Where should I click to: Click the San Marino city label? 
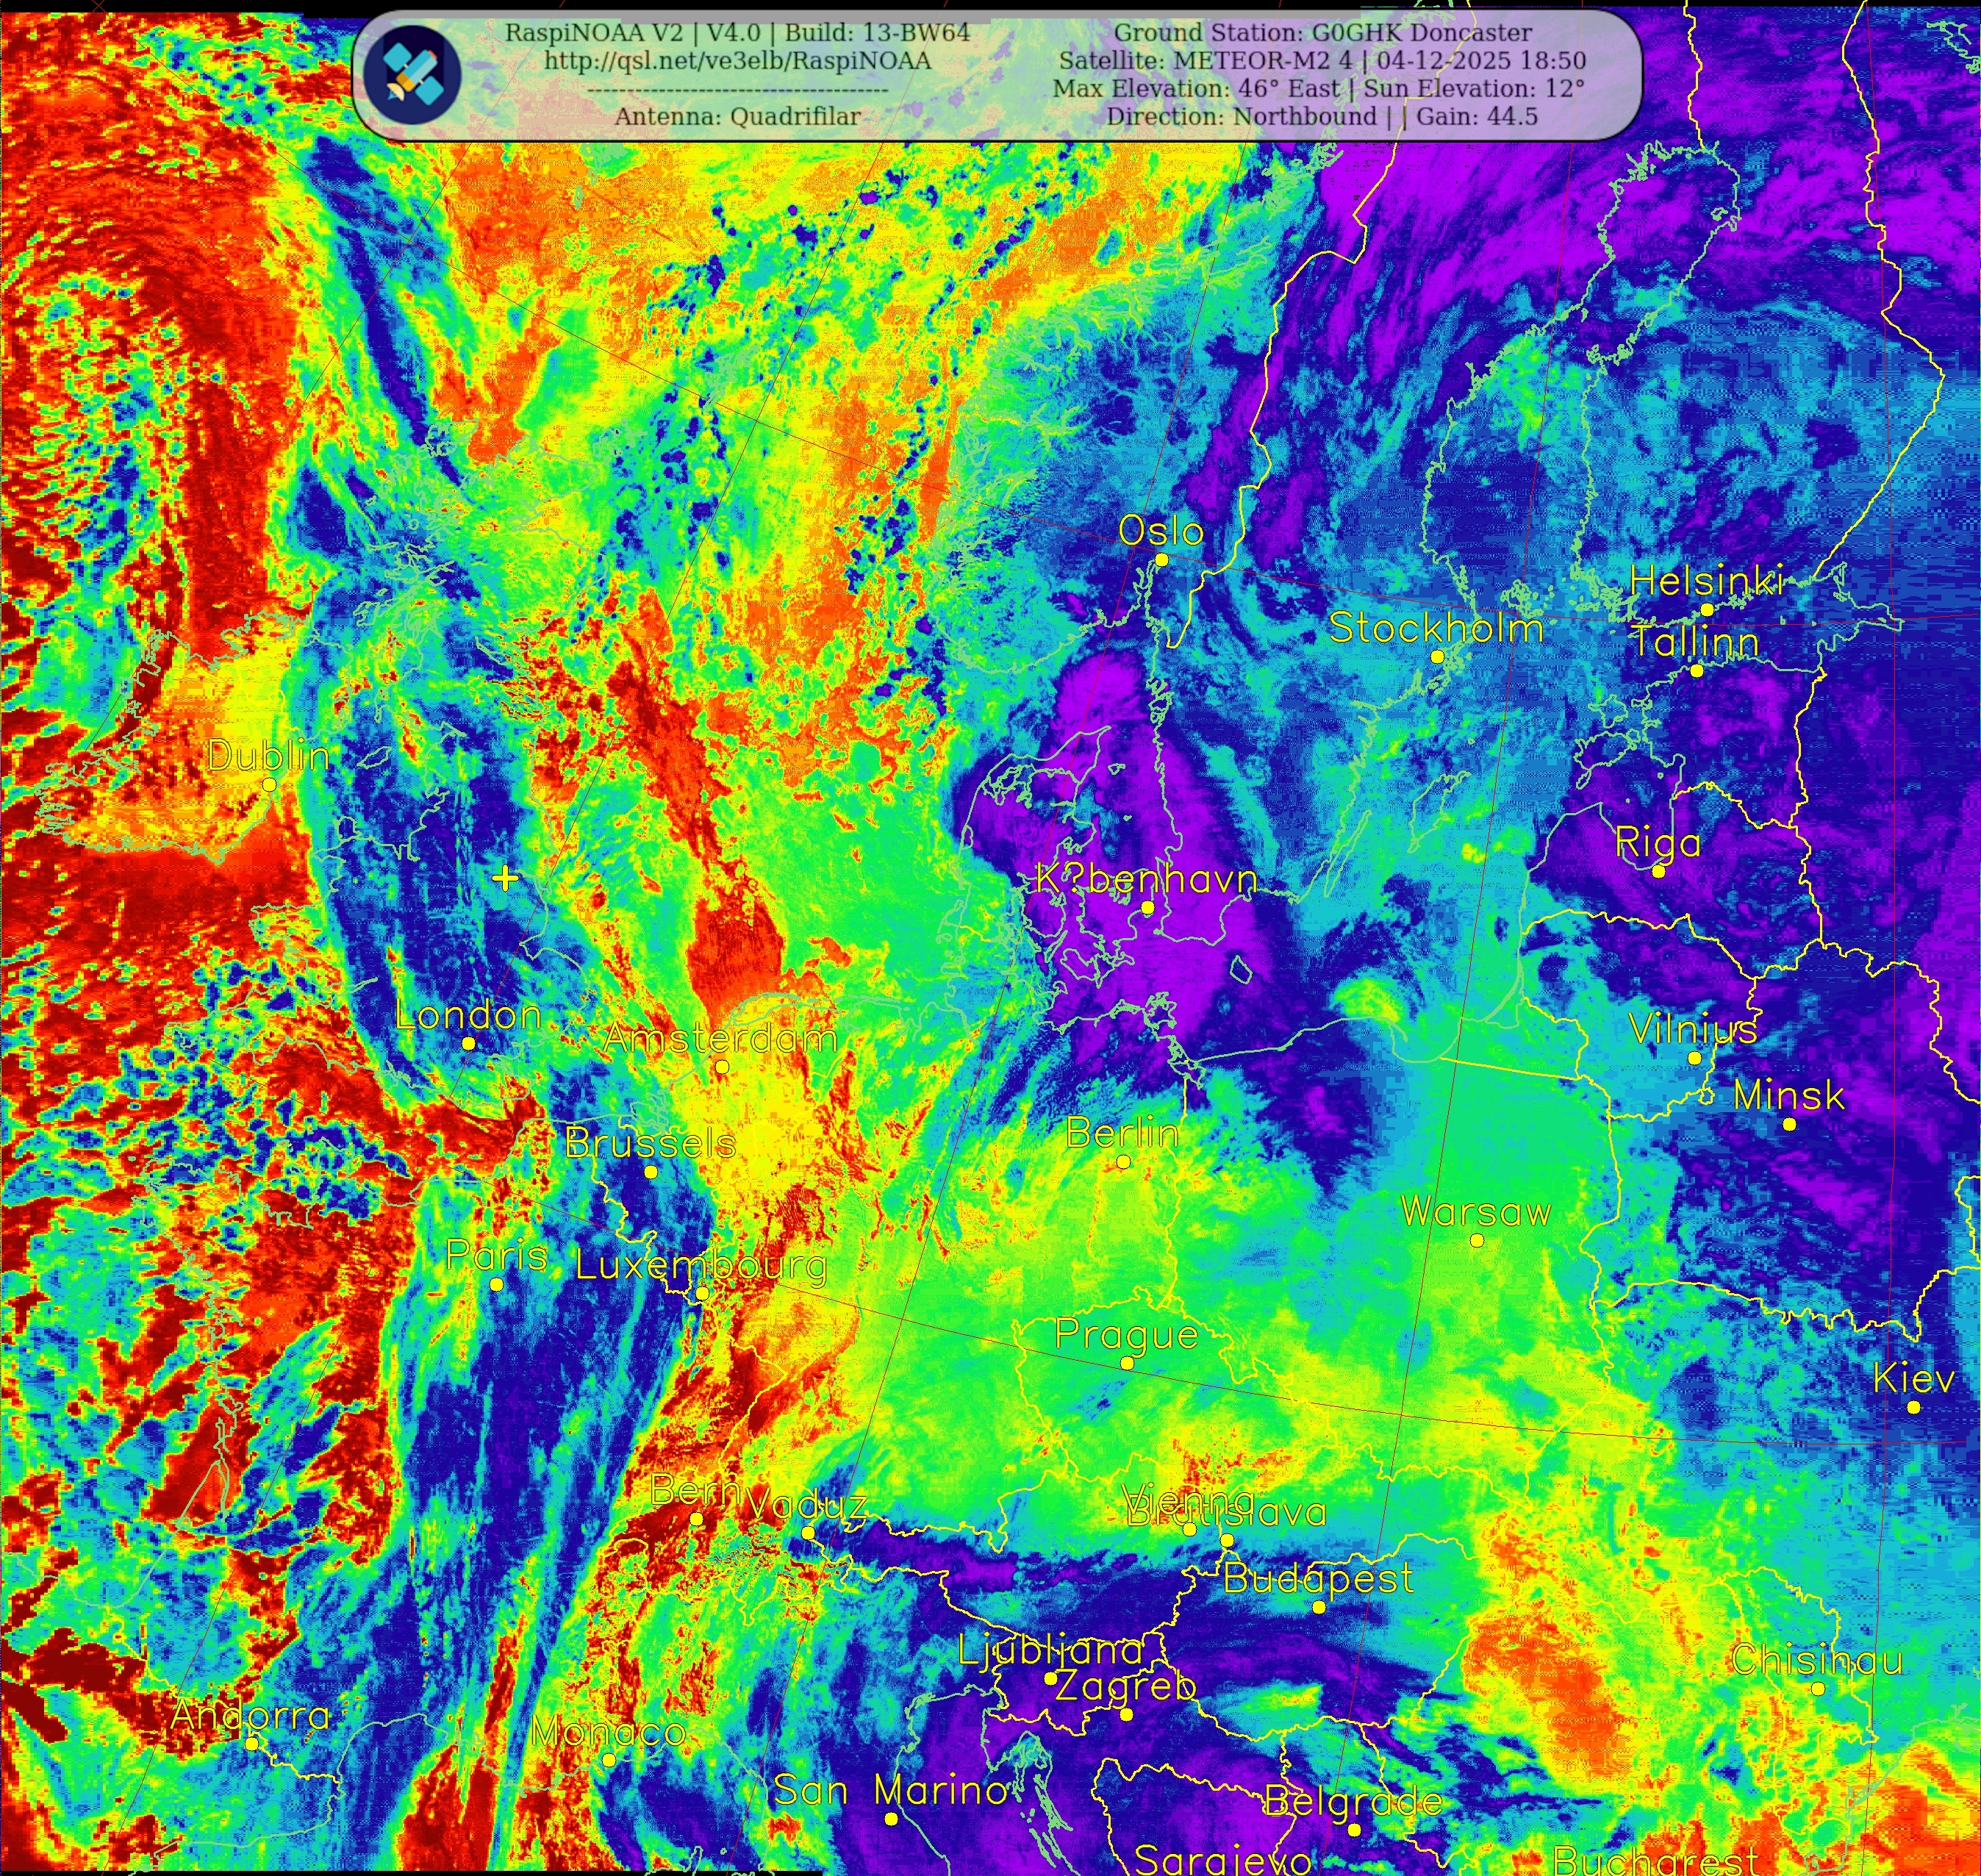click(x=891, y=1790)
